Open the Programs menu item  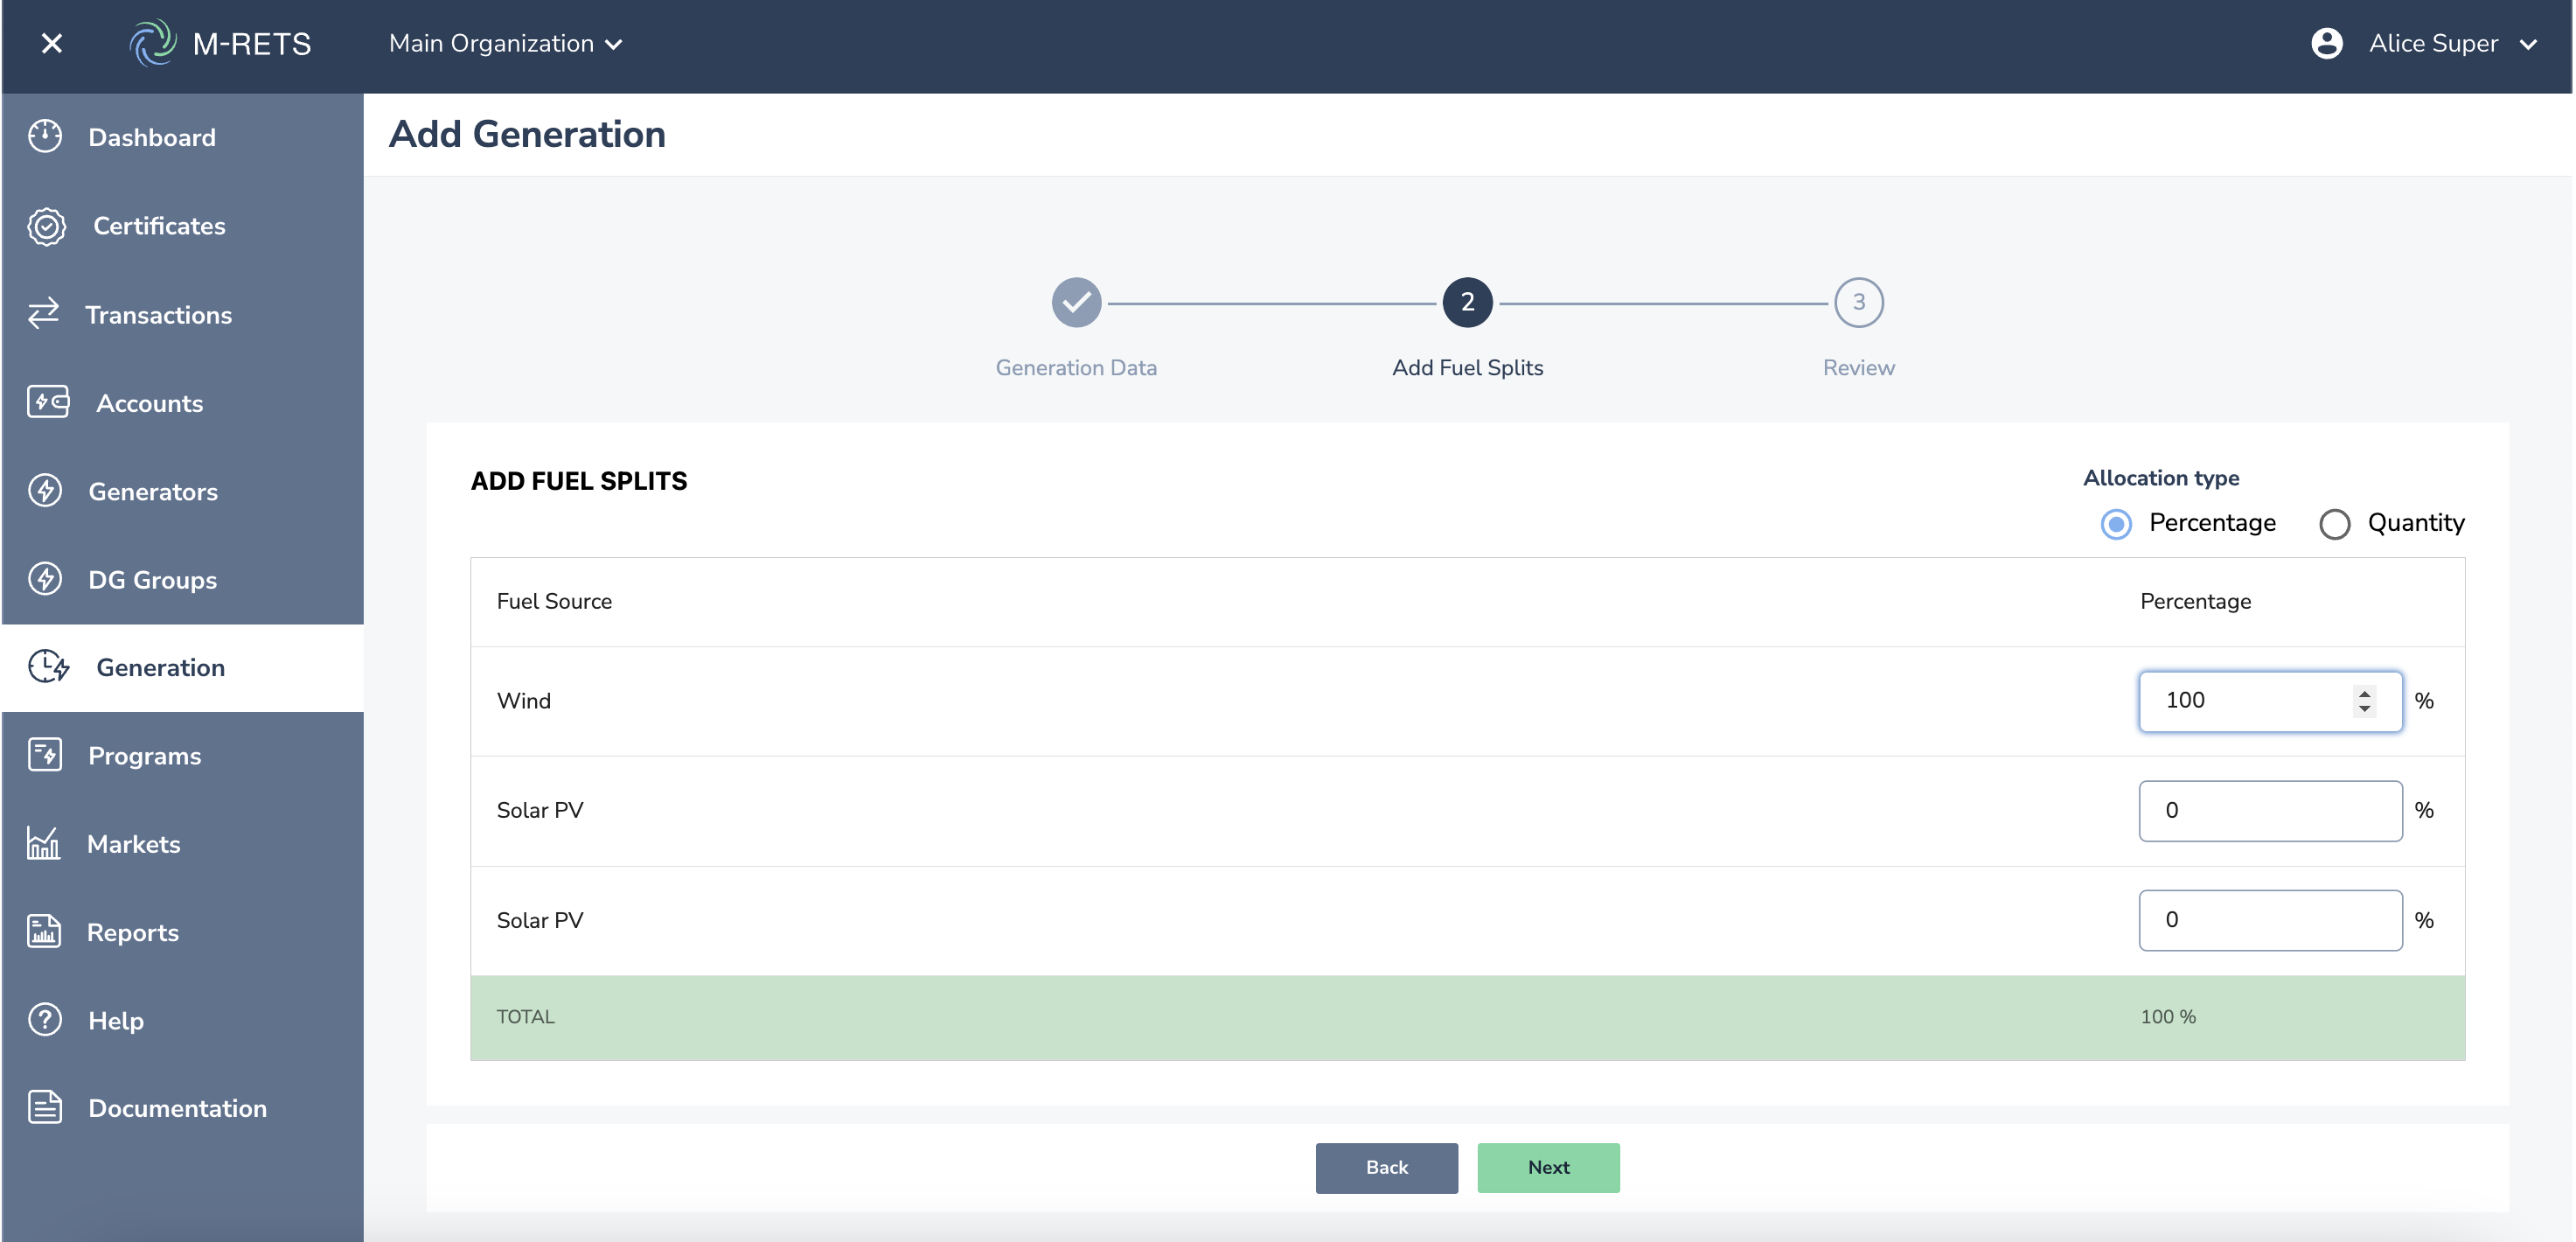[x=144, y=756]
